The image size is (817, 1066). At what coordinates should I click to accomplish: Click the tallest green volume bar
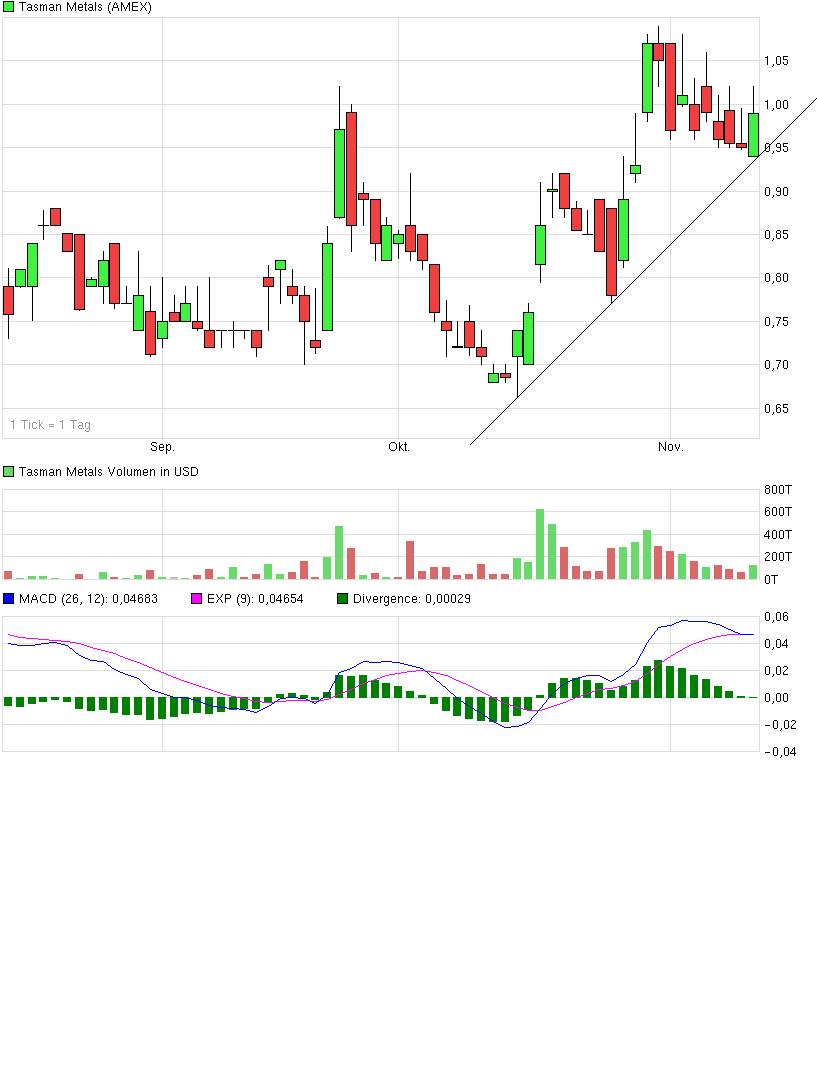pyautogui.click(x=540, y=545)
